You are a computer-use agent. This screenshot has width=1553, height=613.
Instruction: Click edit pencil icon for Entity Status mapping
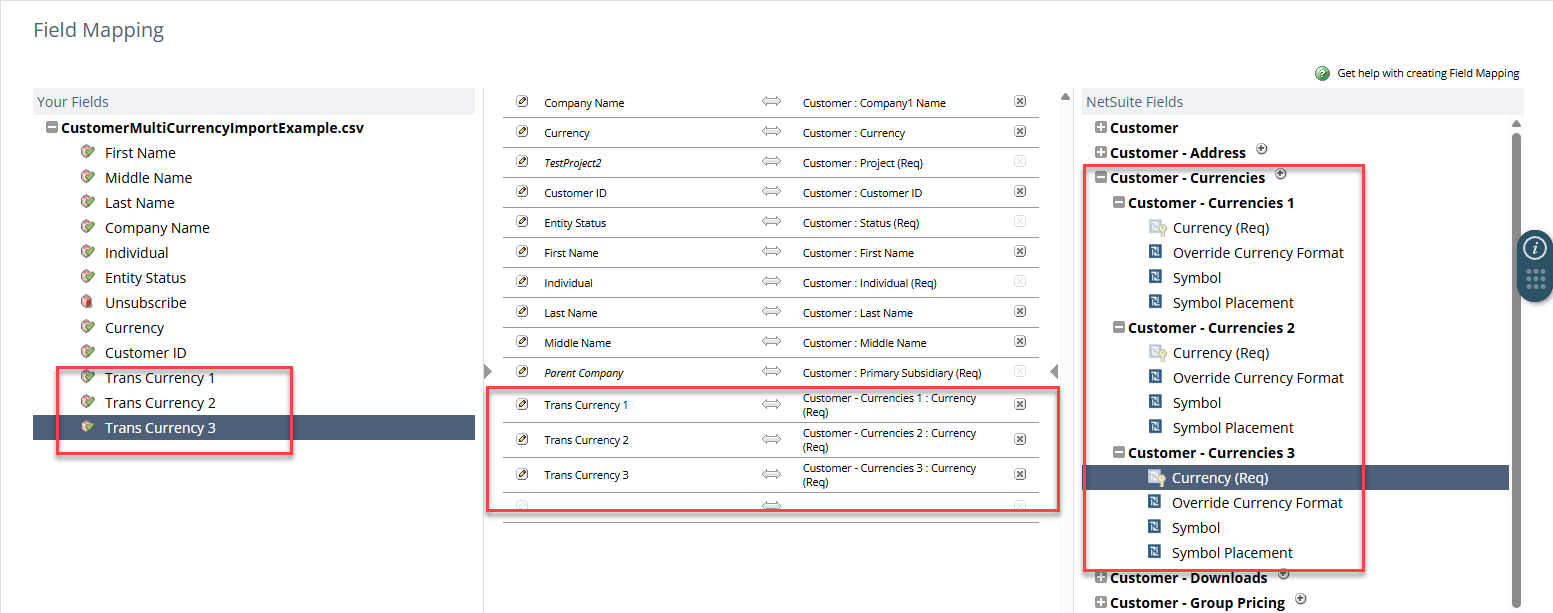(x=522, y=222)
